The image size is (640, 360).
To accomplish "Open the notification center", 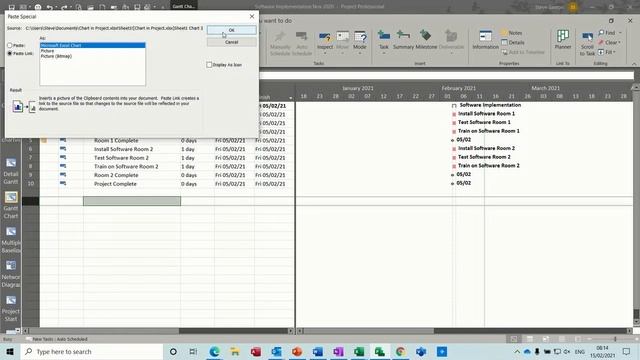I will (627, 351).
